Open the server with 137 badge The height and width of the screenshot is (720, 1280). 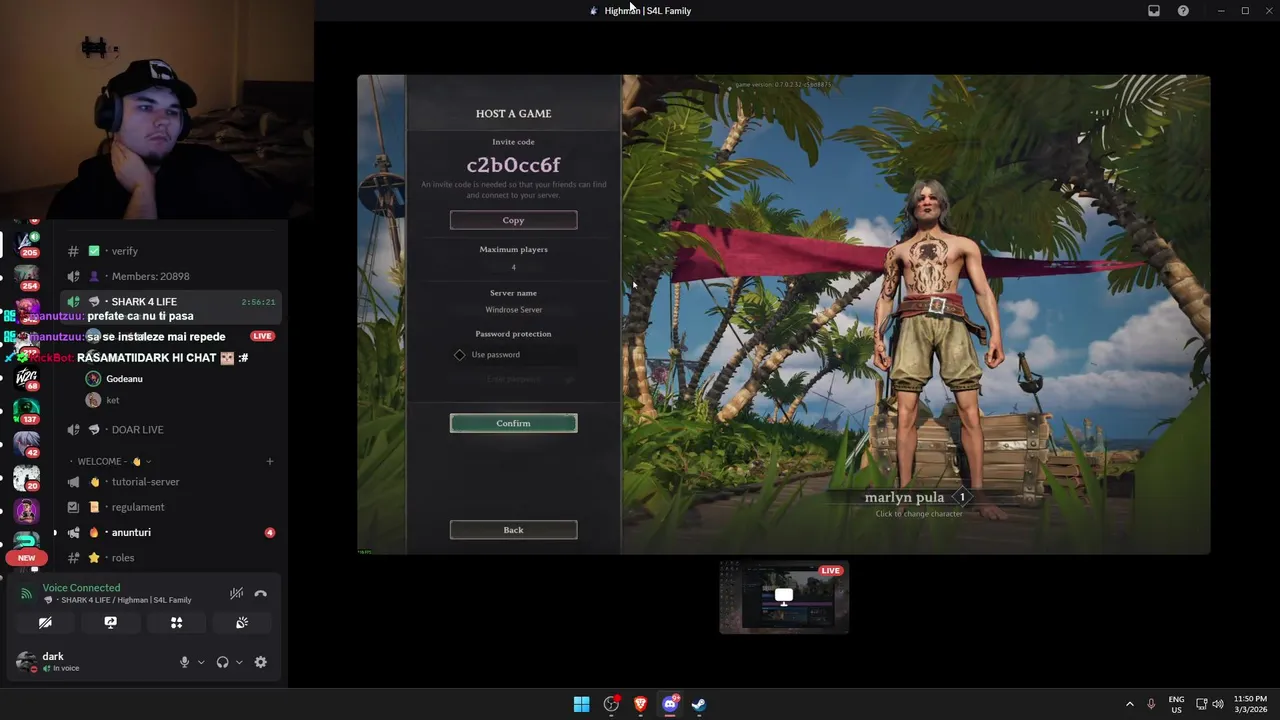(26, 411)
